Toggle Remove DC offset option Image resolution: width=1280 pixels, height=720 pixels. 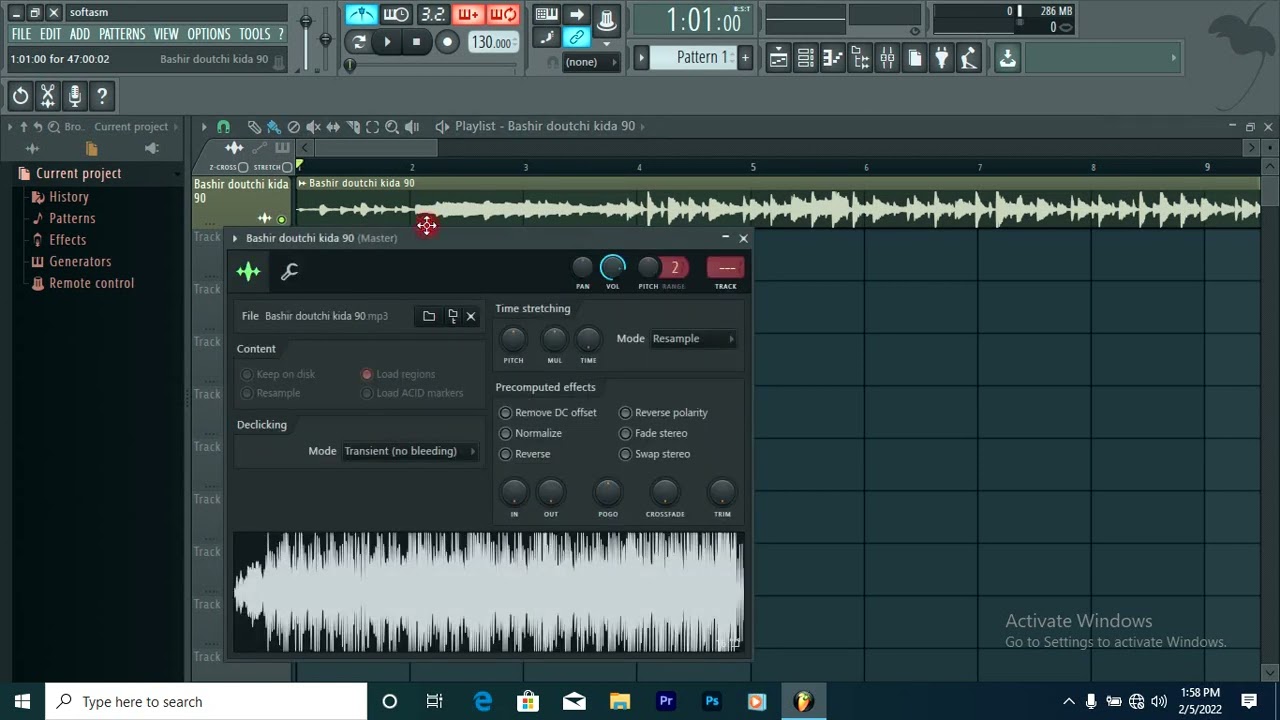pyautogui.click(x=548, y=412)
